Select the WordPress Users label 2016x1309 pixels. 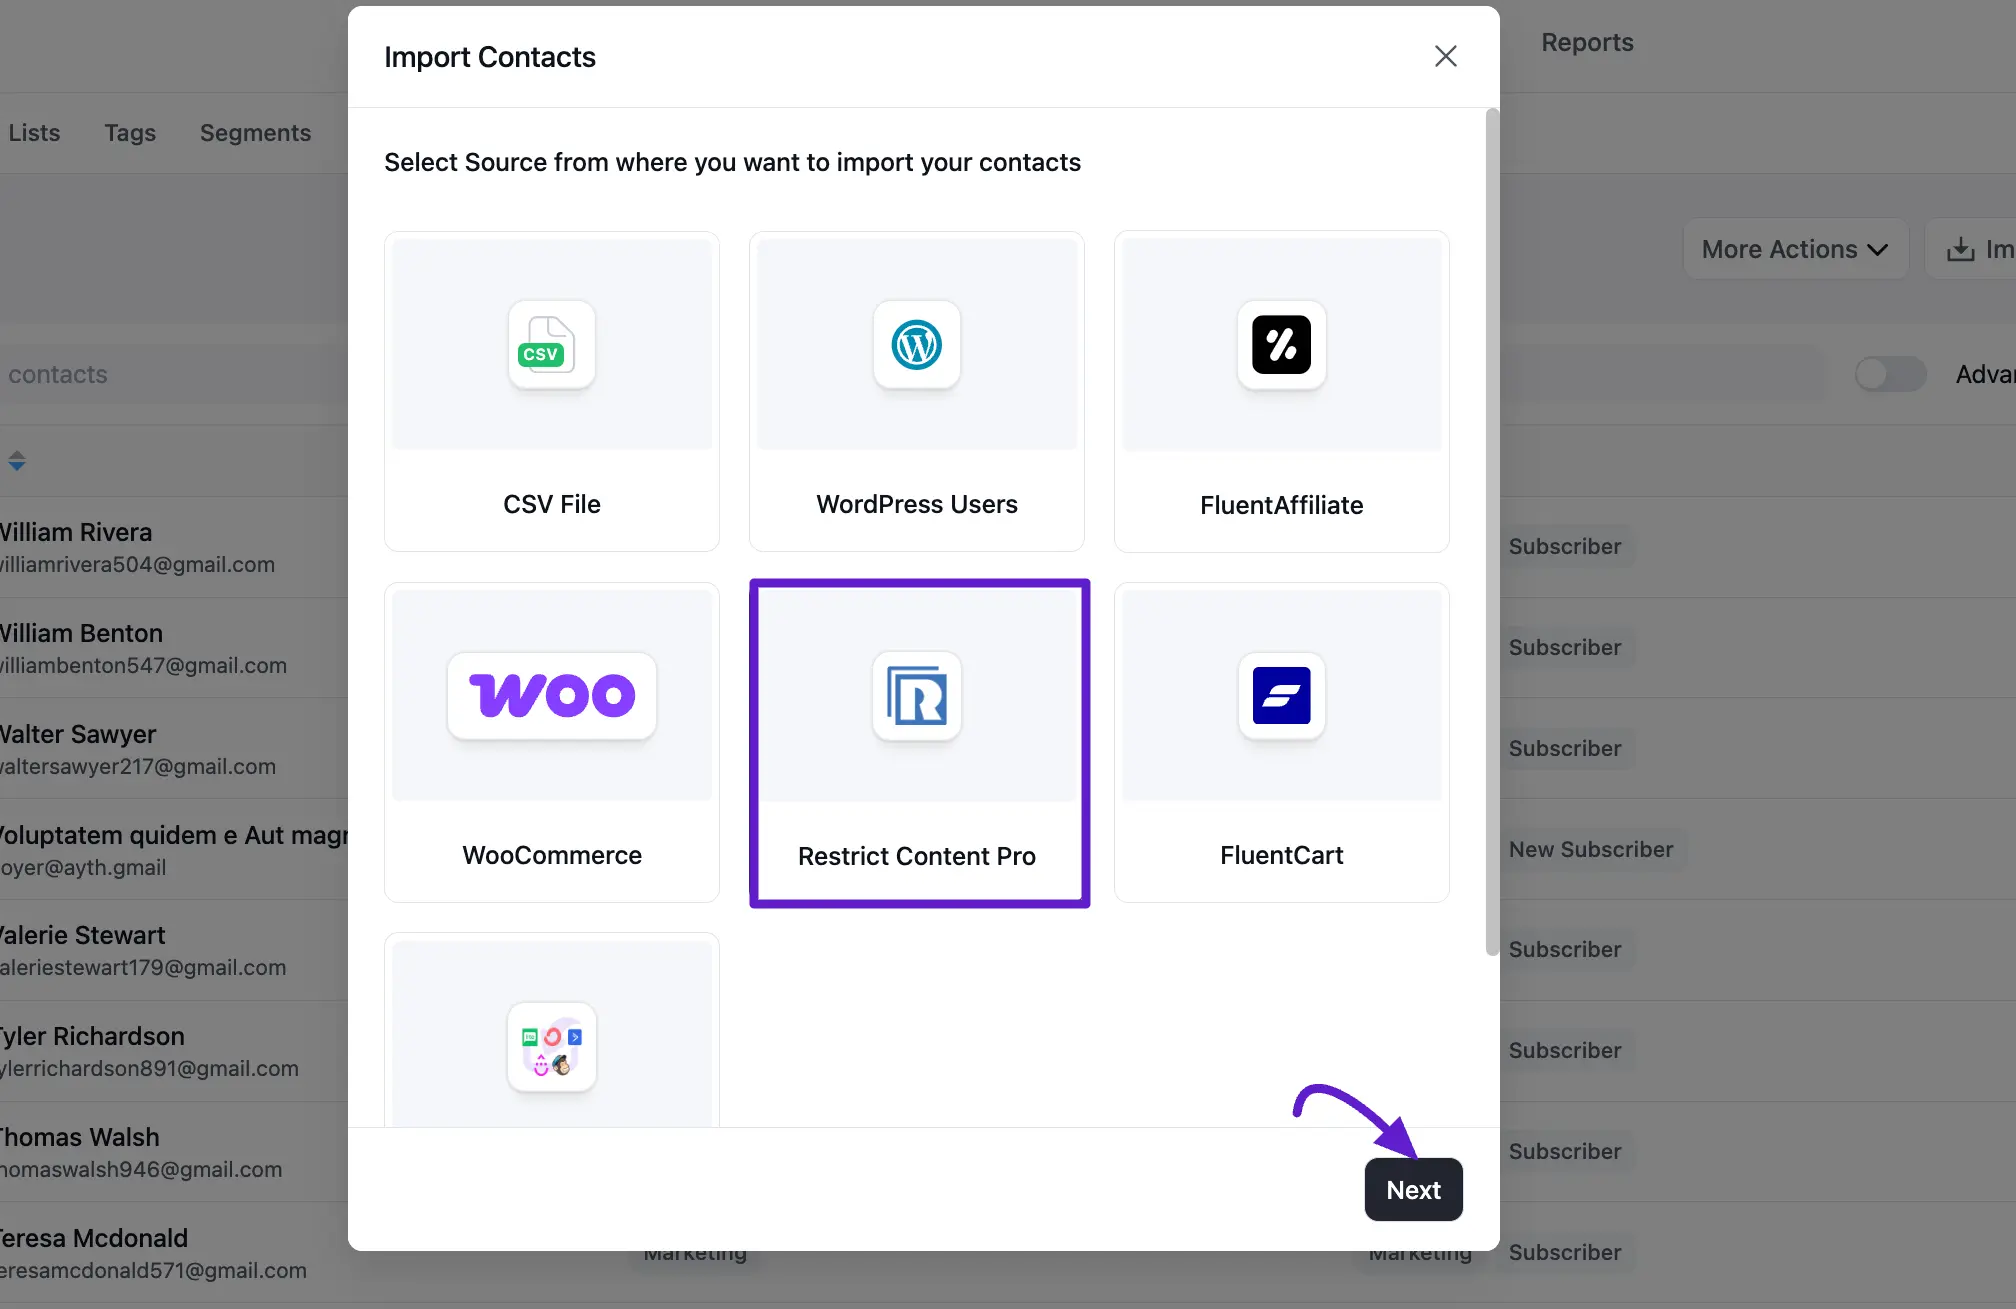(917, 504)
